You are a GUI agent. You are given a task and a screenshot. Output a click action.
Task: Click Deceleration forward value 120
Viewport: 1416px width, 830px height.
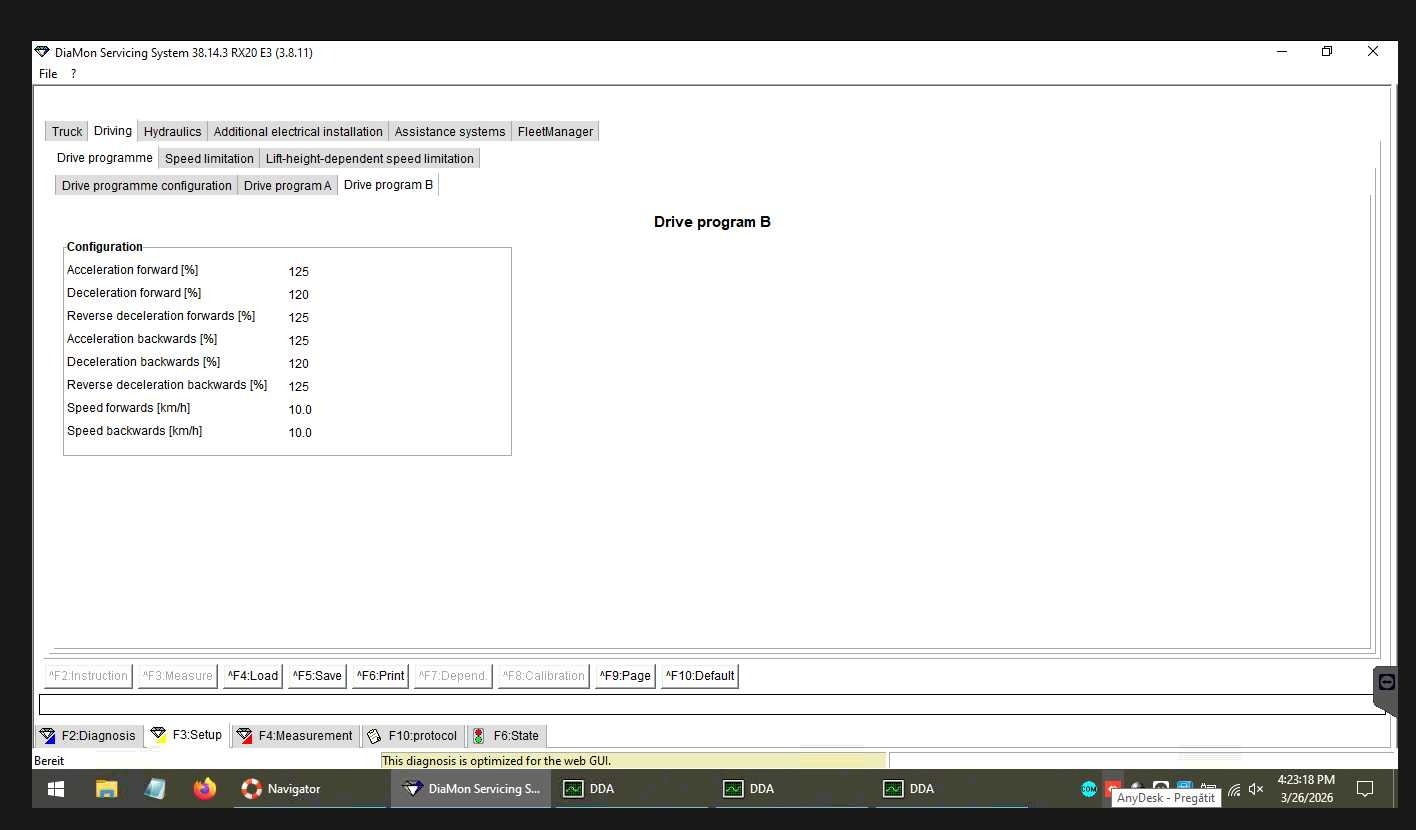coord(298,295)
